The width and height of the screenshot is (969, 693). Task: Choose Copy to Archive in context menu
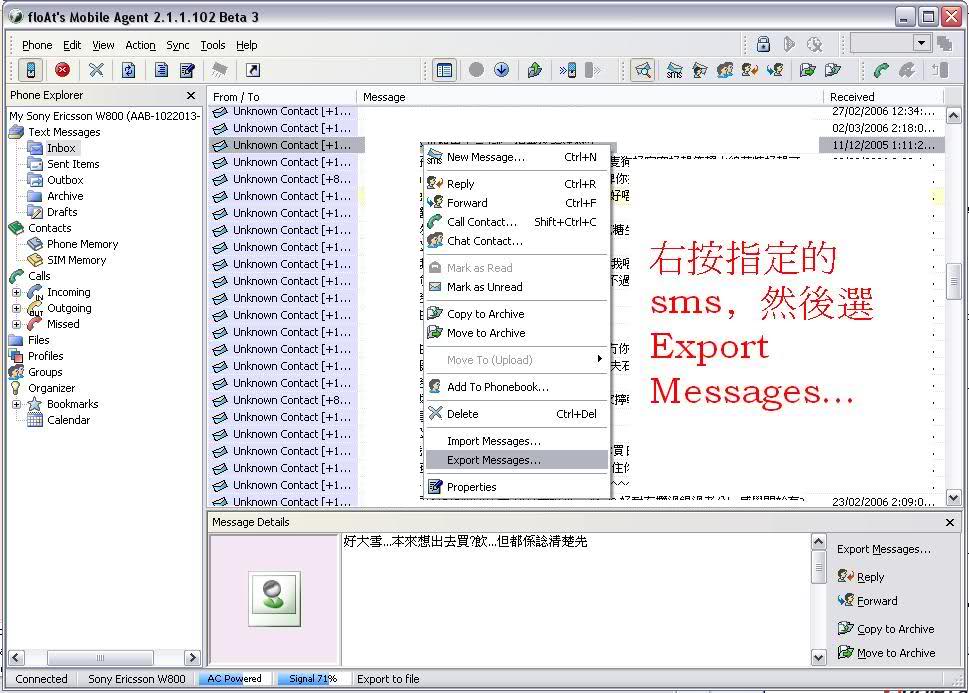click(x=517, y=314)
